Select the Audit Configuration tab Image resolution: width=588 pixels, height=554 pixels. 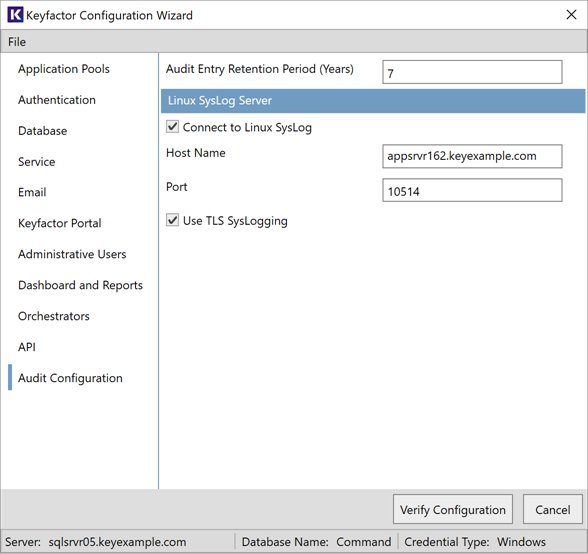(x=70, y=378)
